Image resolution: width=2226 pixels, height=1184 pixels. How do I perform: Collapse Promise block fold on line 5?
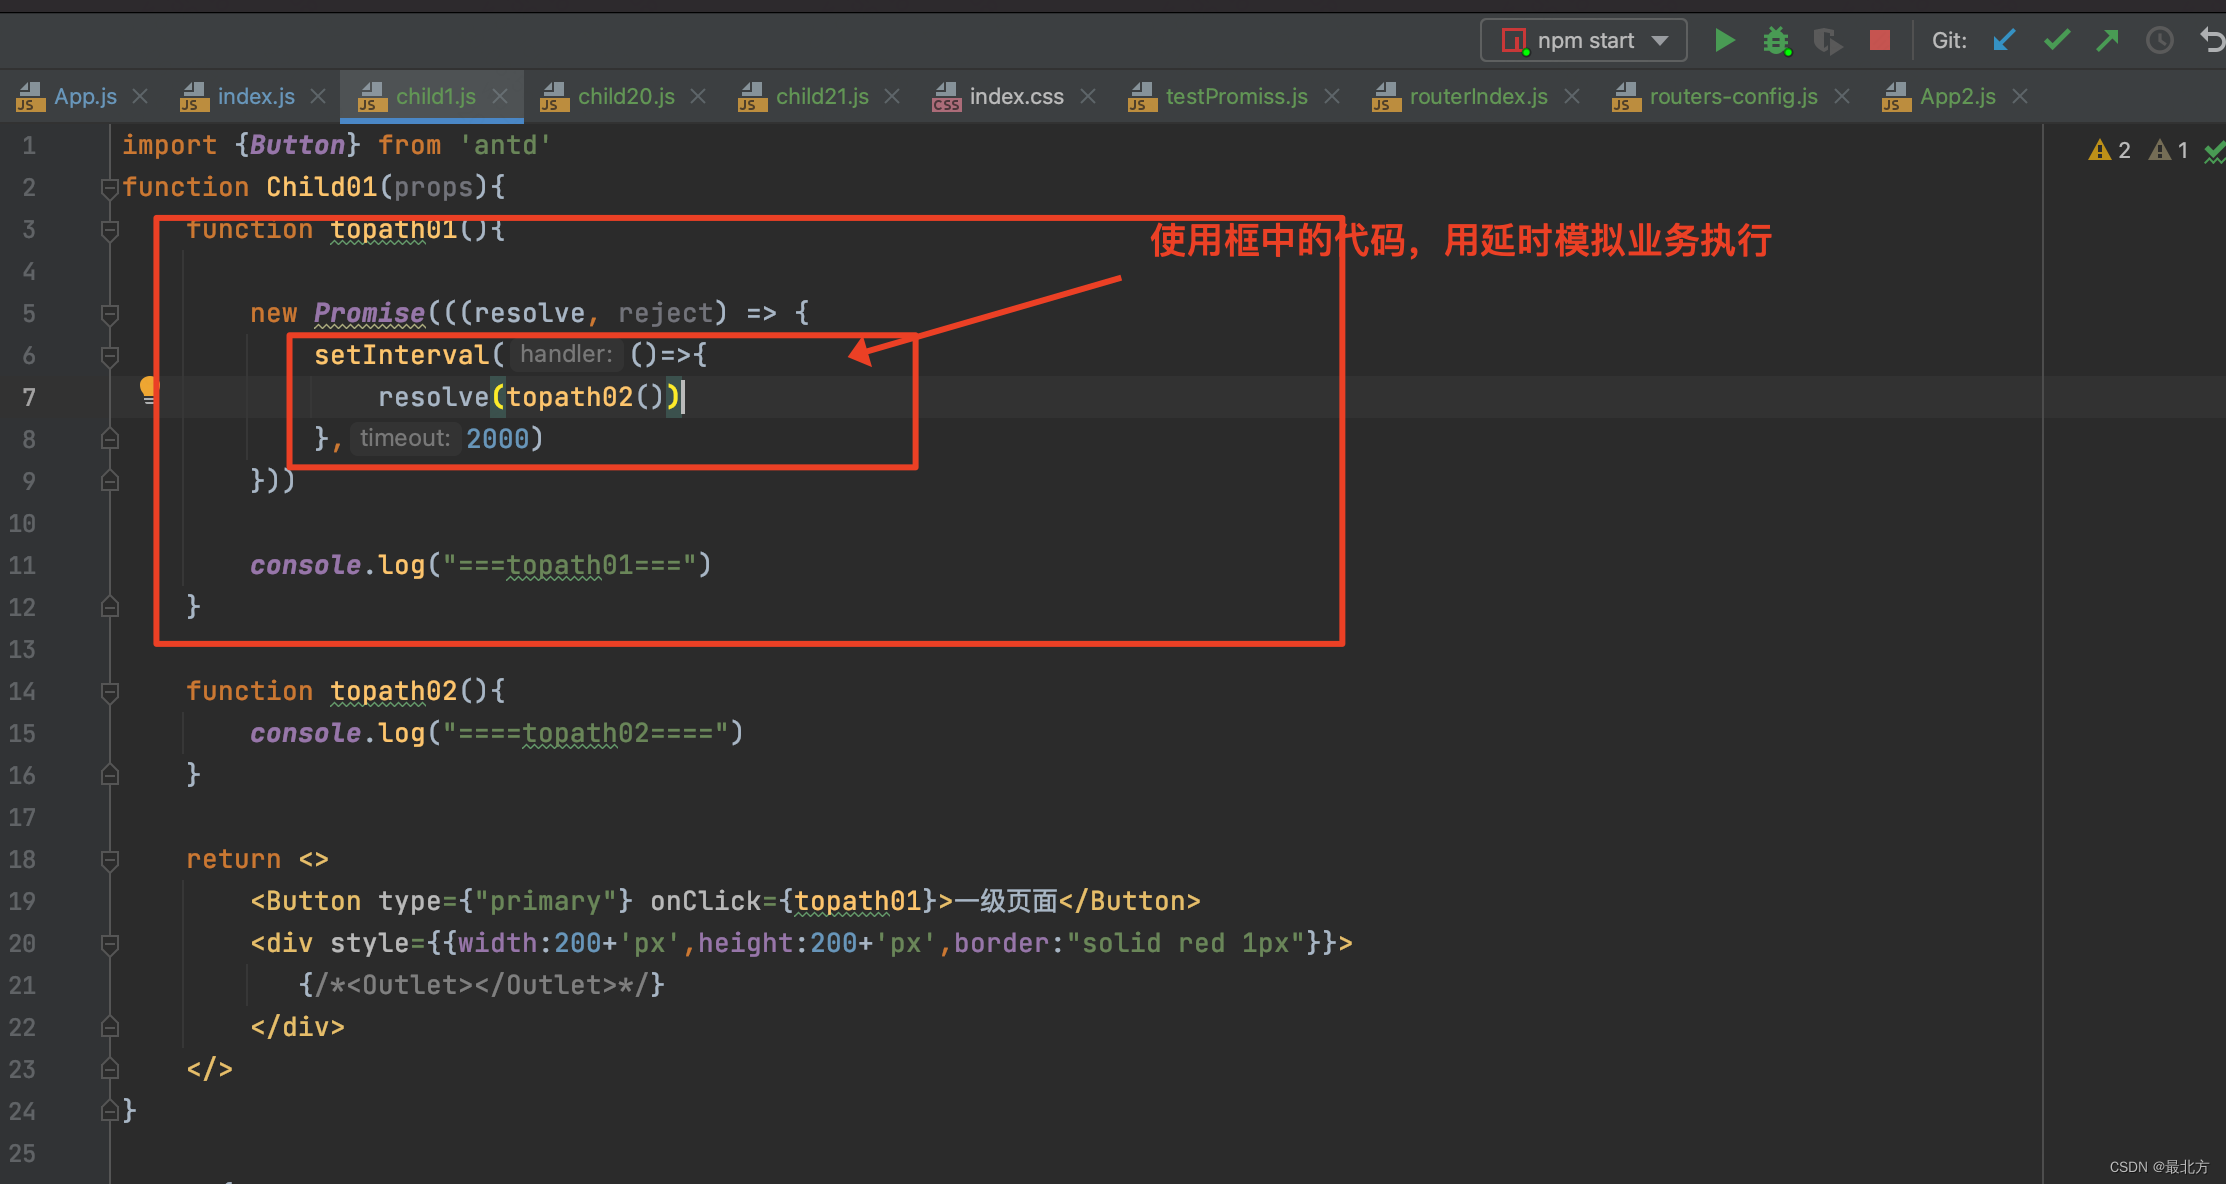point(110,314)
